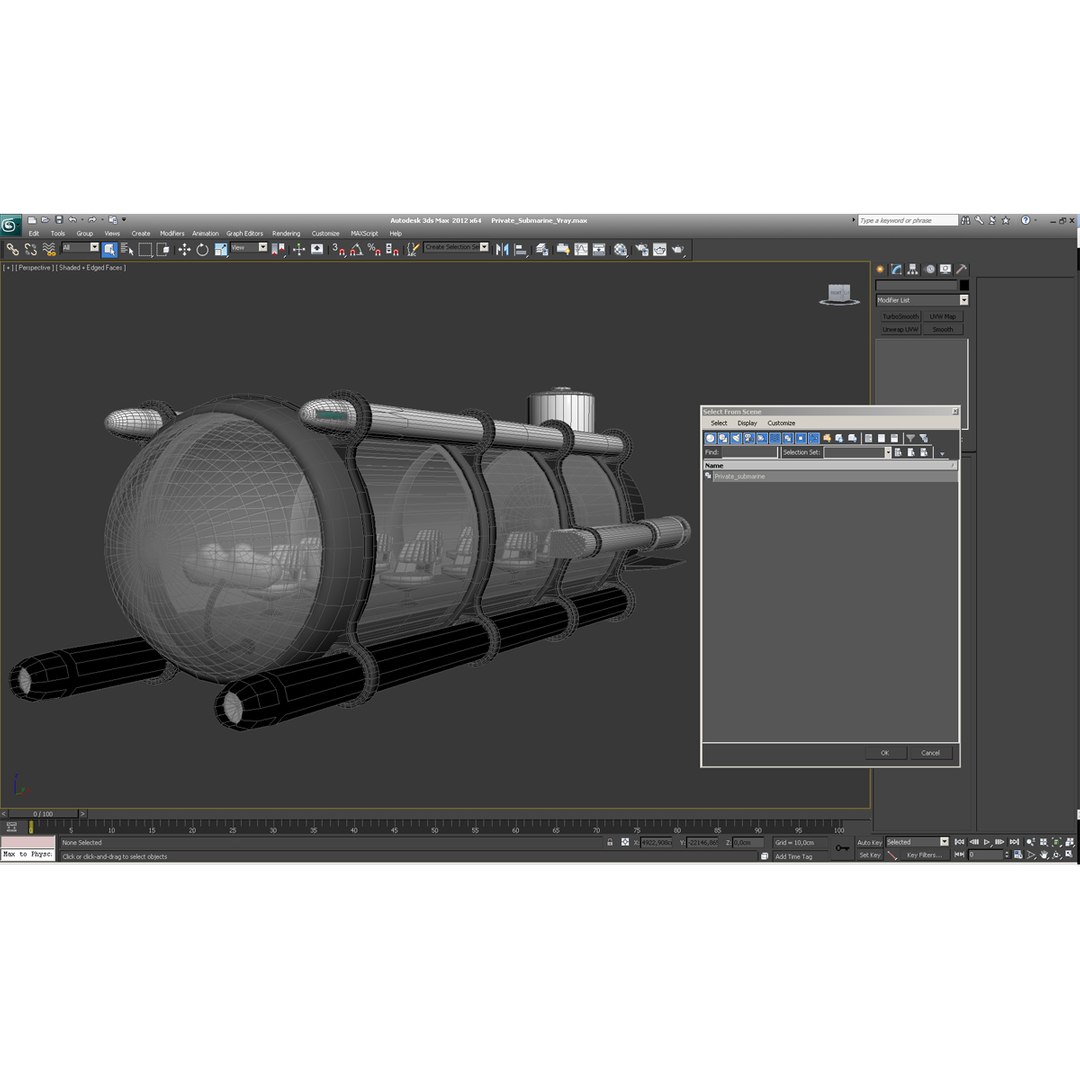The image size is (1080, 1080).
Task: Toggle Display Geometry filter in Select From Scene
Action: tap(710, 438)
